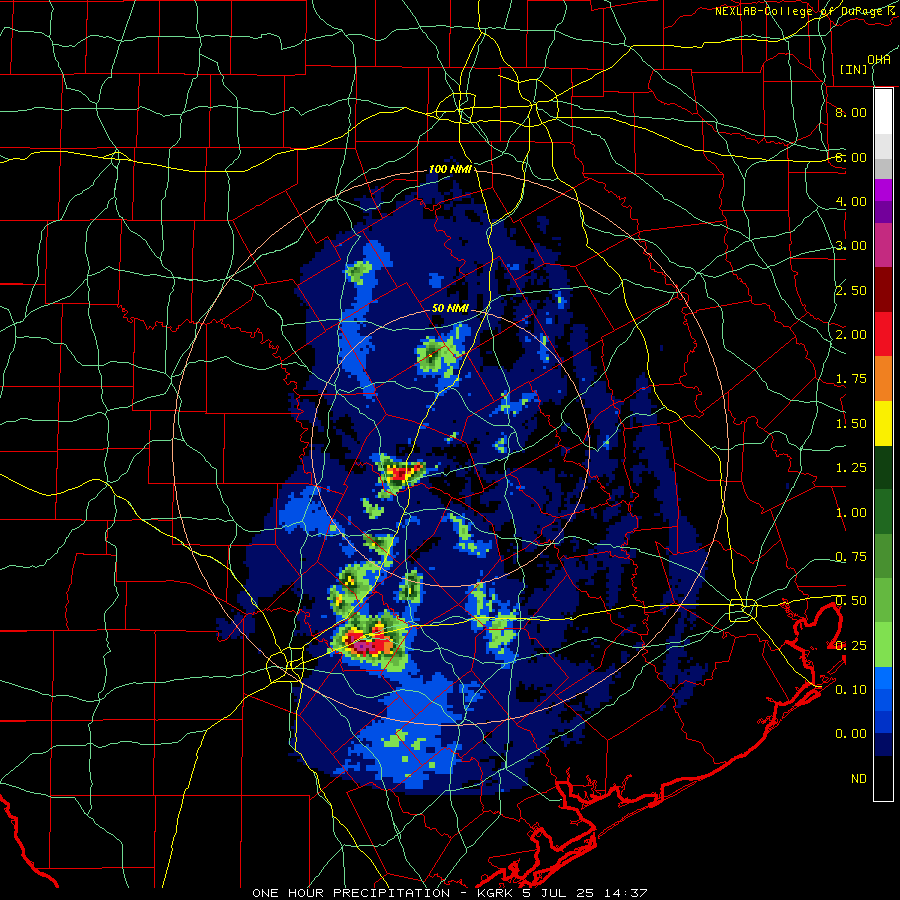This screenshot has width=900, height=900.
Task: Click the 4.00 legend value
Action: click(851, 201)
